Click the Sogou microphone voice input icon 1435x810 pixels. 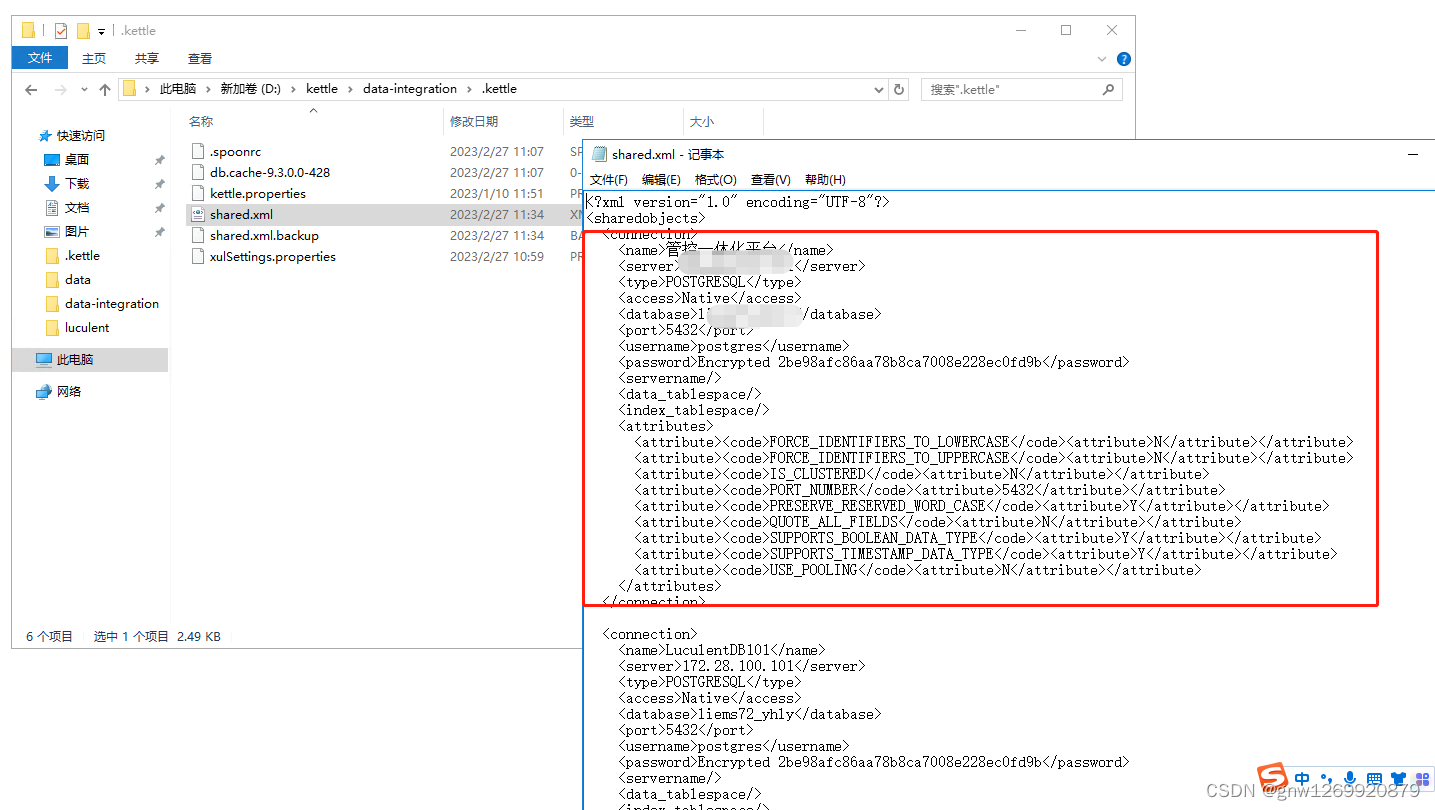point(1351,778)
